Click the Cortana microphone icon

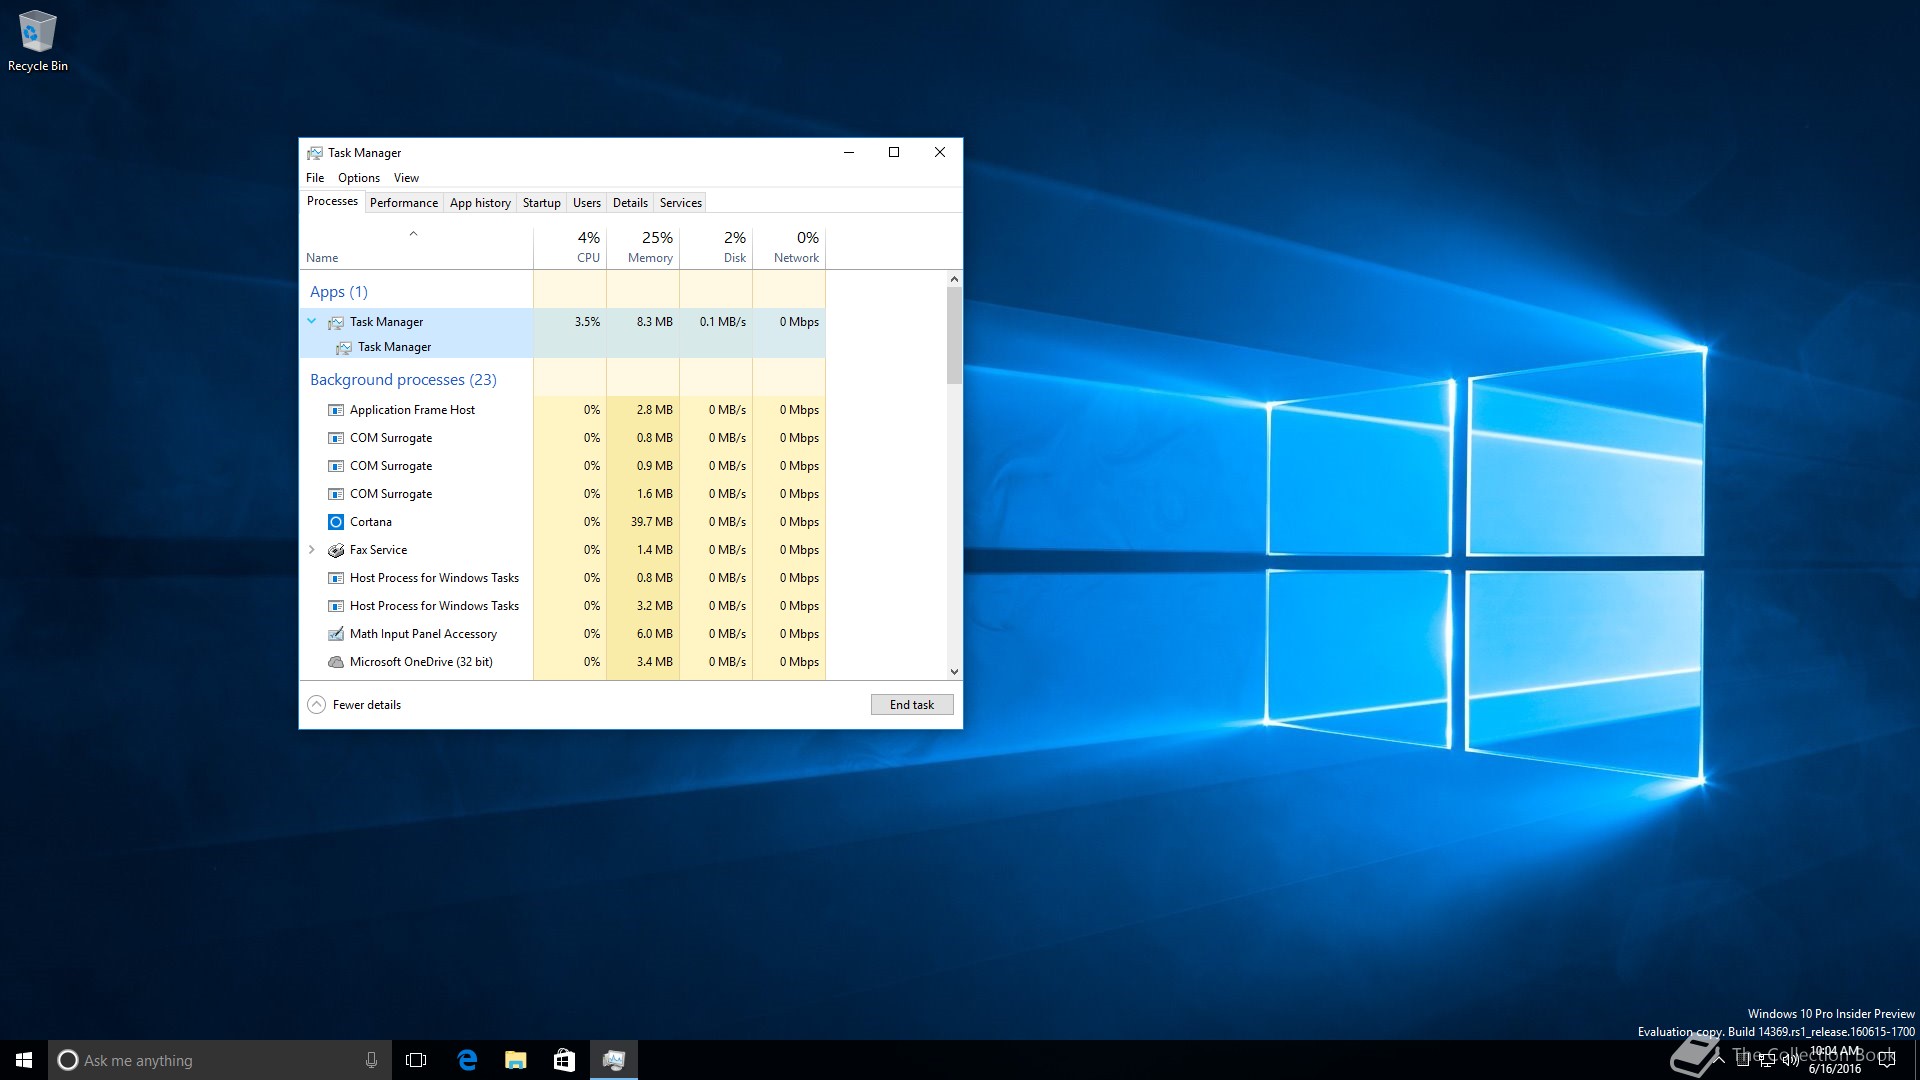coord(371,1060)
